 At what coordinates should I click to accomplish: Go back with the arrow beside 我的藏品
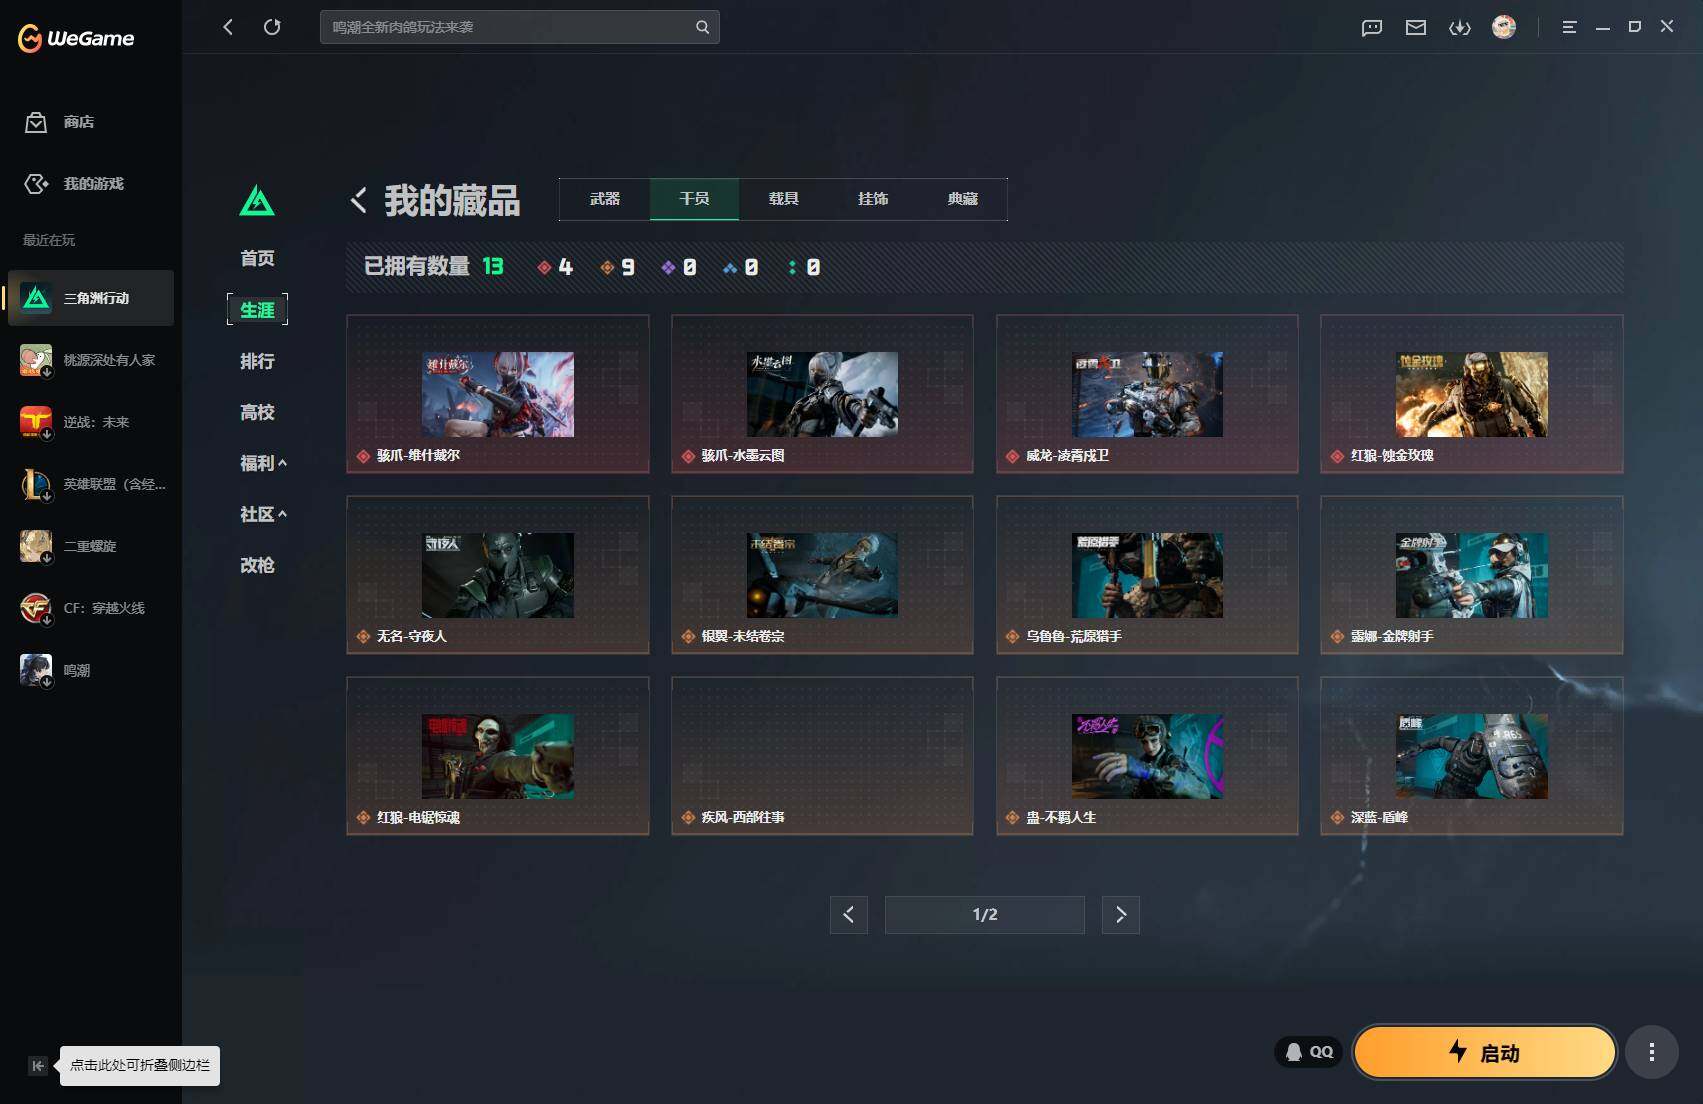(x=359, y=200)
